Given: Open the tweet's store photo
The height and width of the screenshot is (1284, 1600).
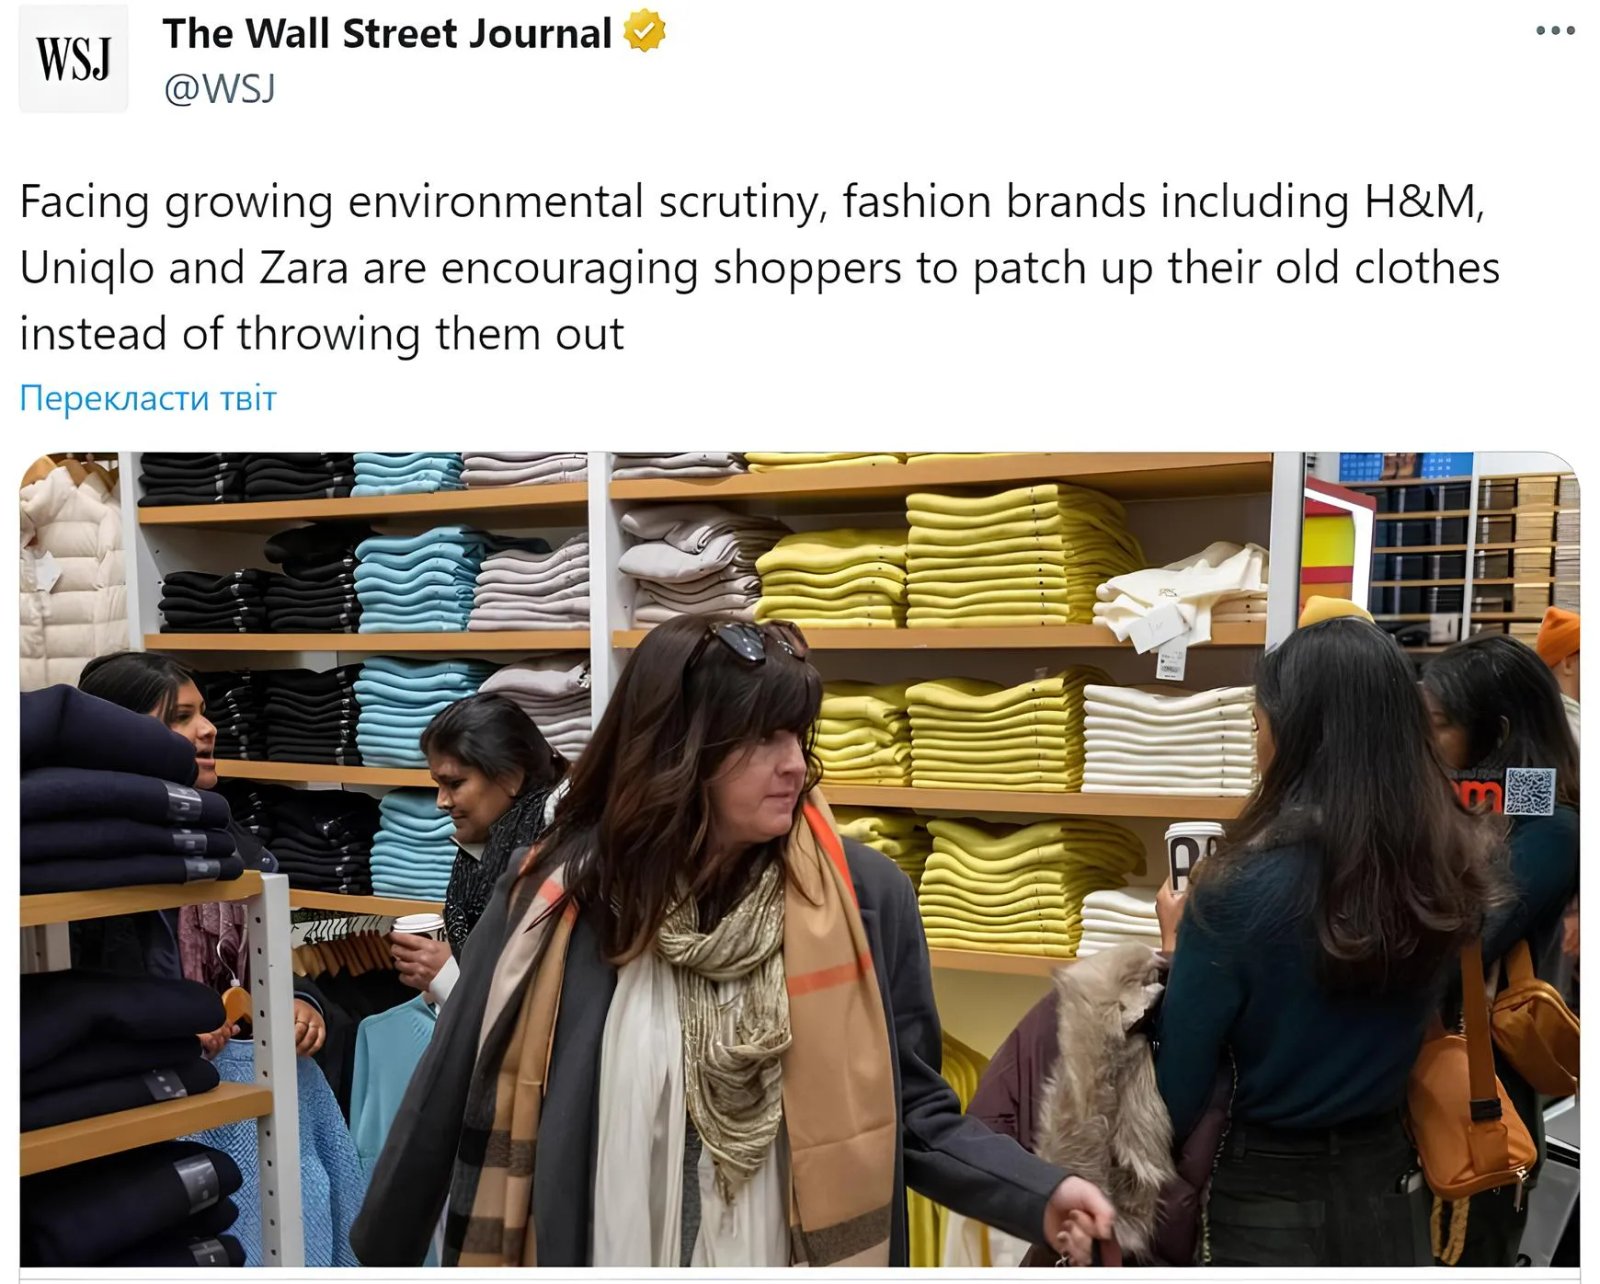Looking at the screenshot, I should [x=800, y=859].
